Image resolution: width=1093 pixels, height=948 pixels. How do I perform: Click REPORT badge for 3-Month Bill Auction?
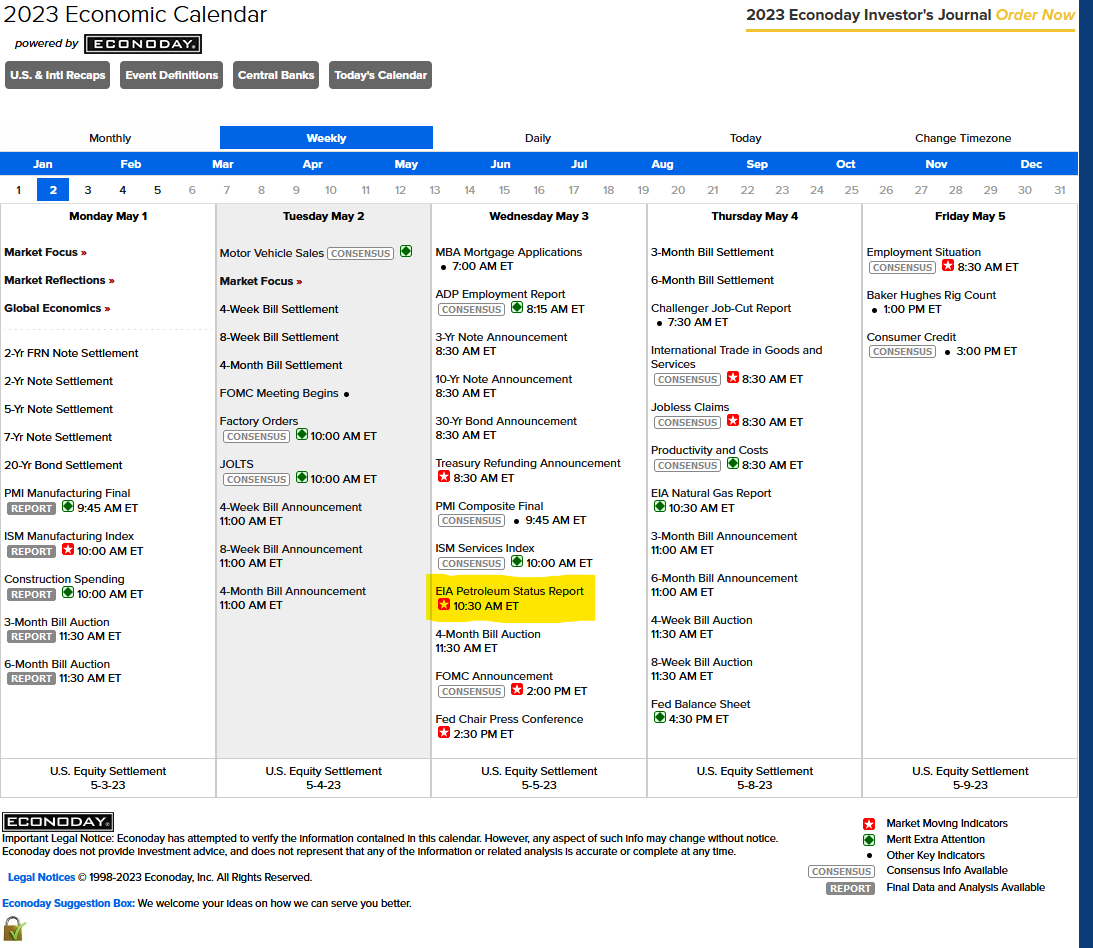tap(31, 636)
